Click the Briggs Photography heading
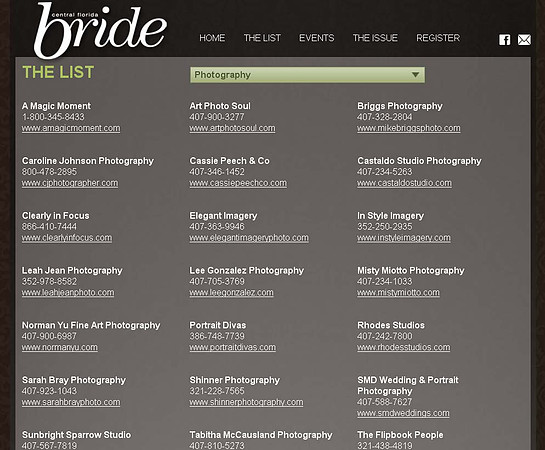545x450 pixels. pos(400,106)
